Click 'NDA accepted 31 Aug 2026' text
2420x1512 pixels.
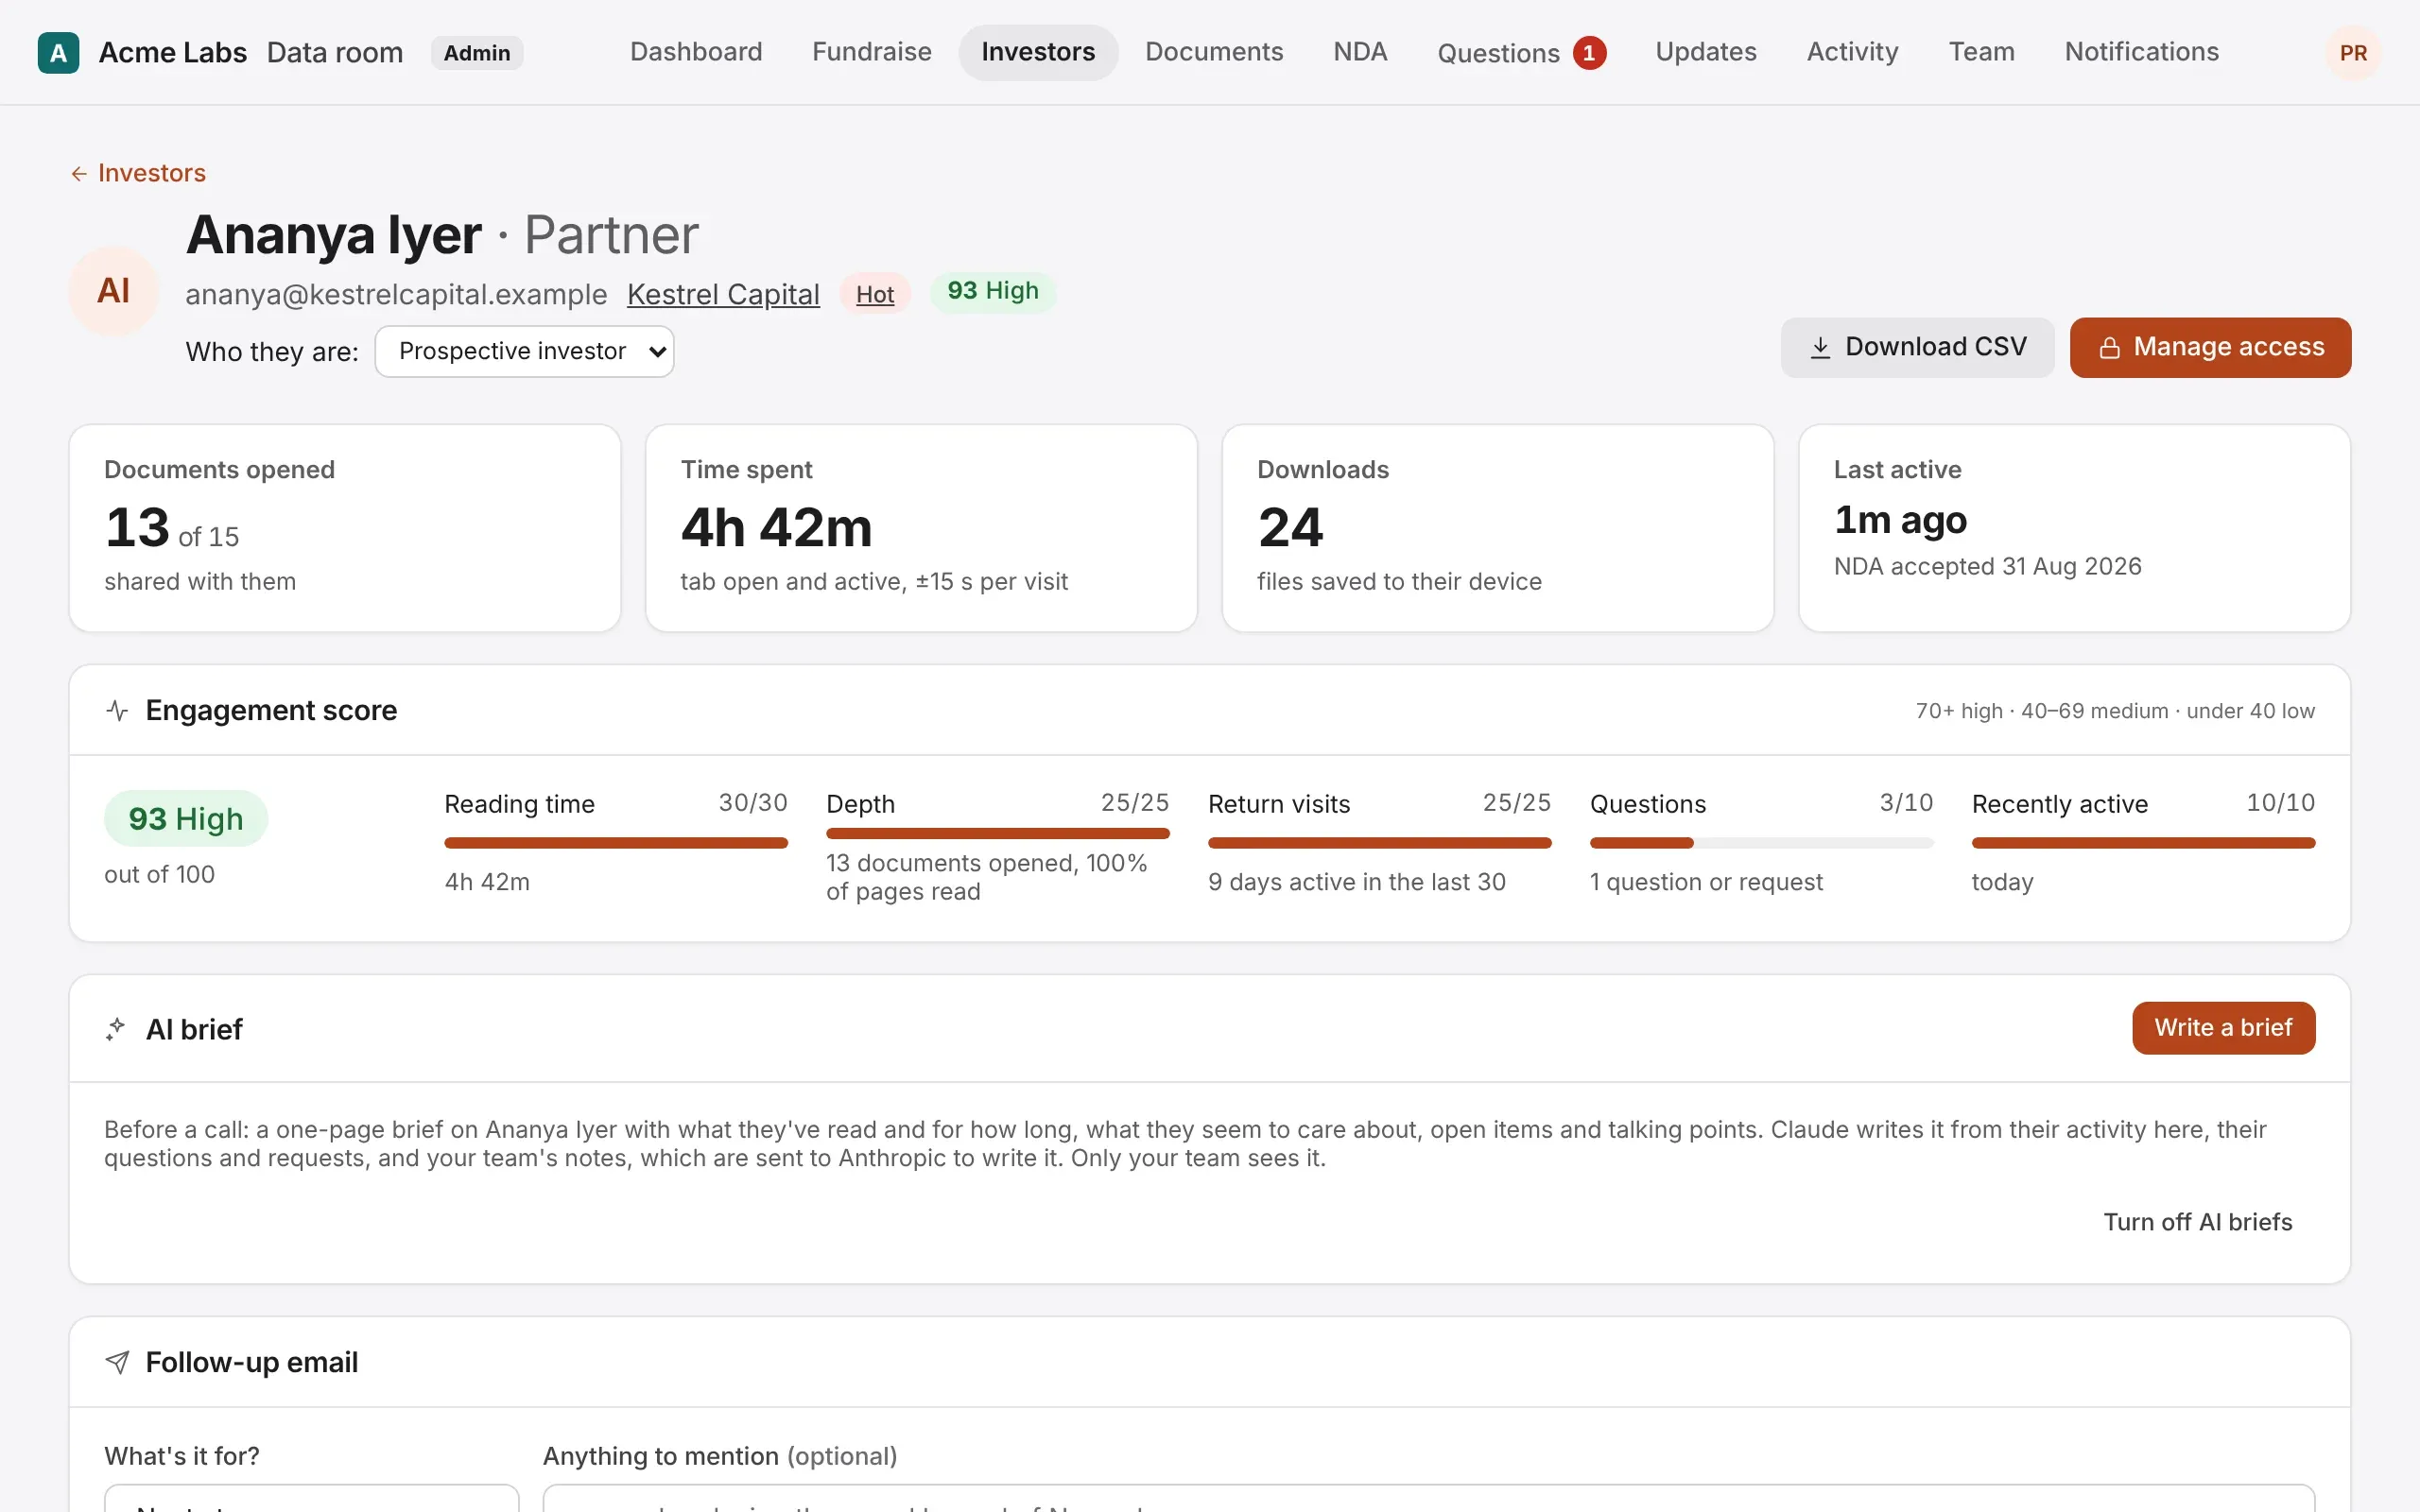[x=1987, y=566]
